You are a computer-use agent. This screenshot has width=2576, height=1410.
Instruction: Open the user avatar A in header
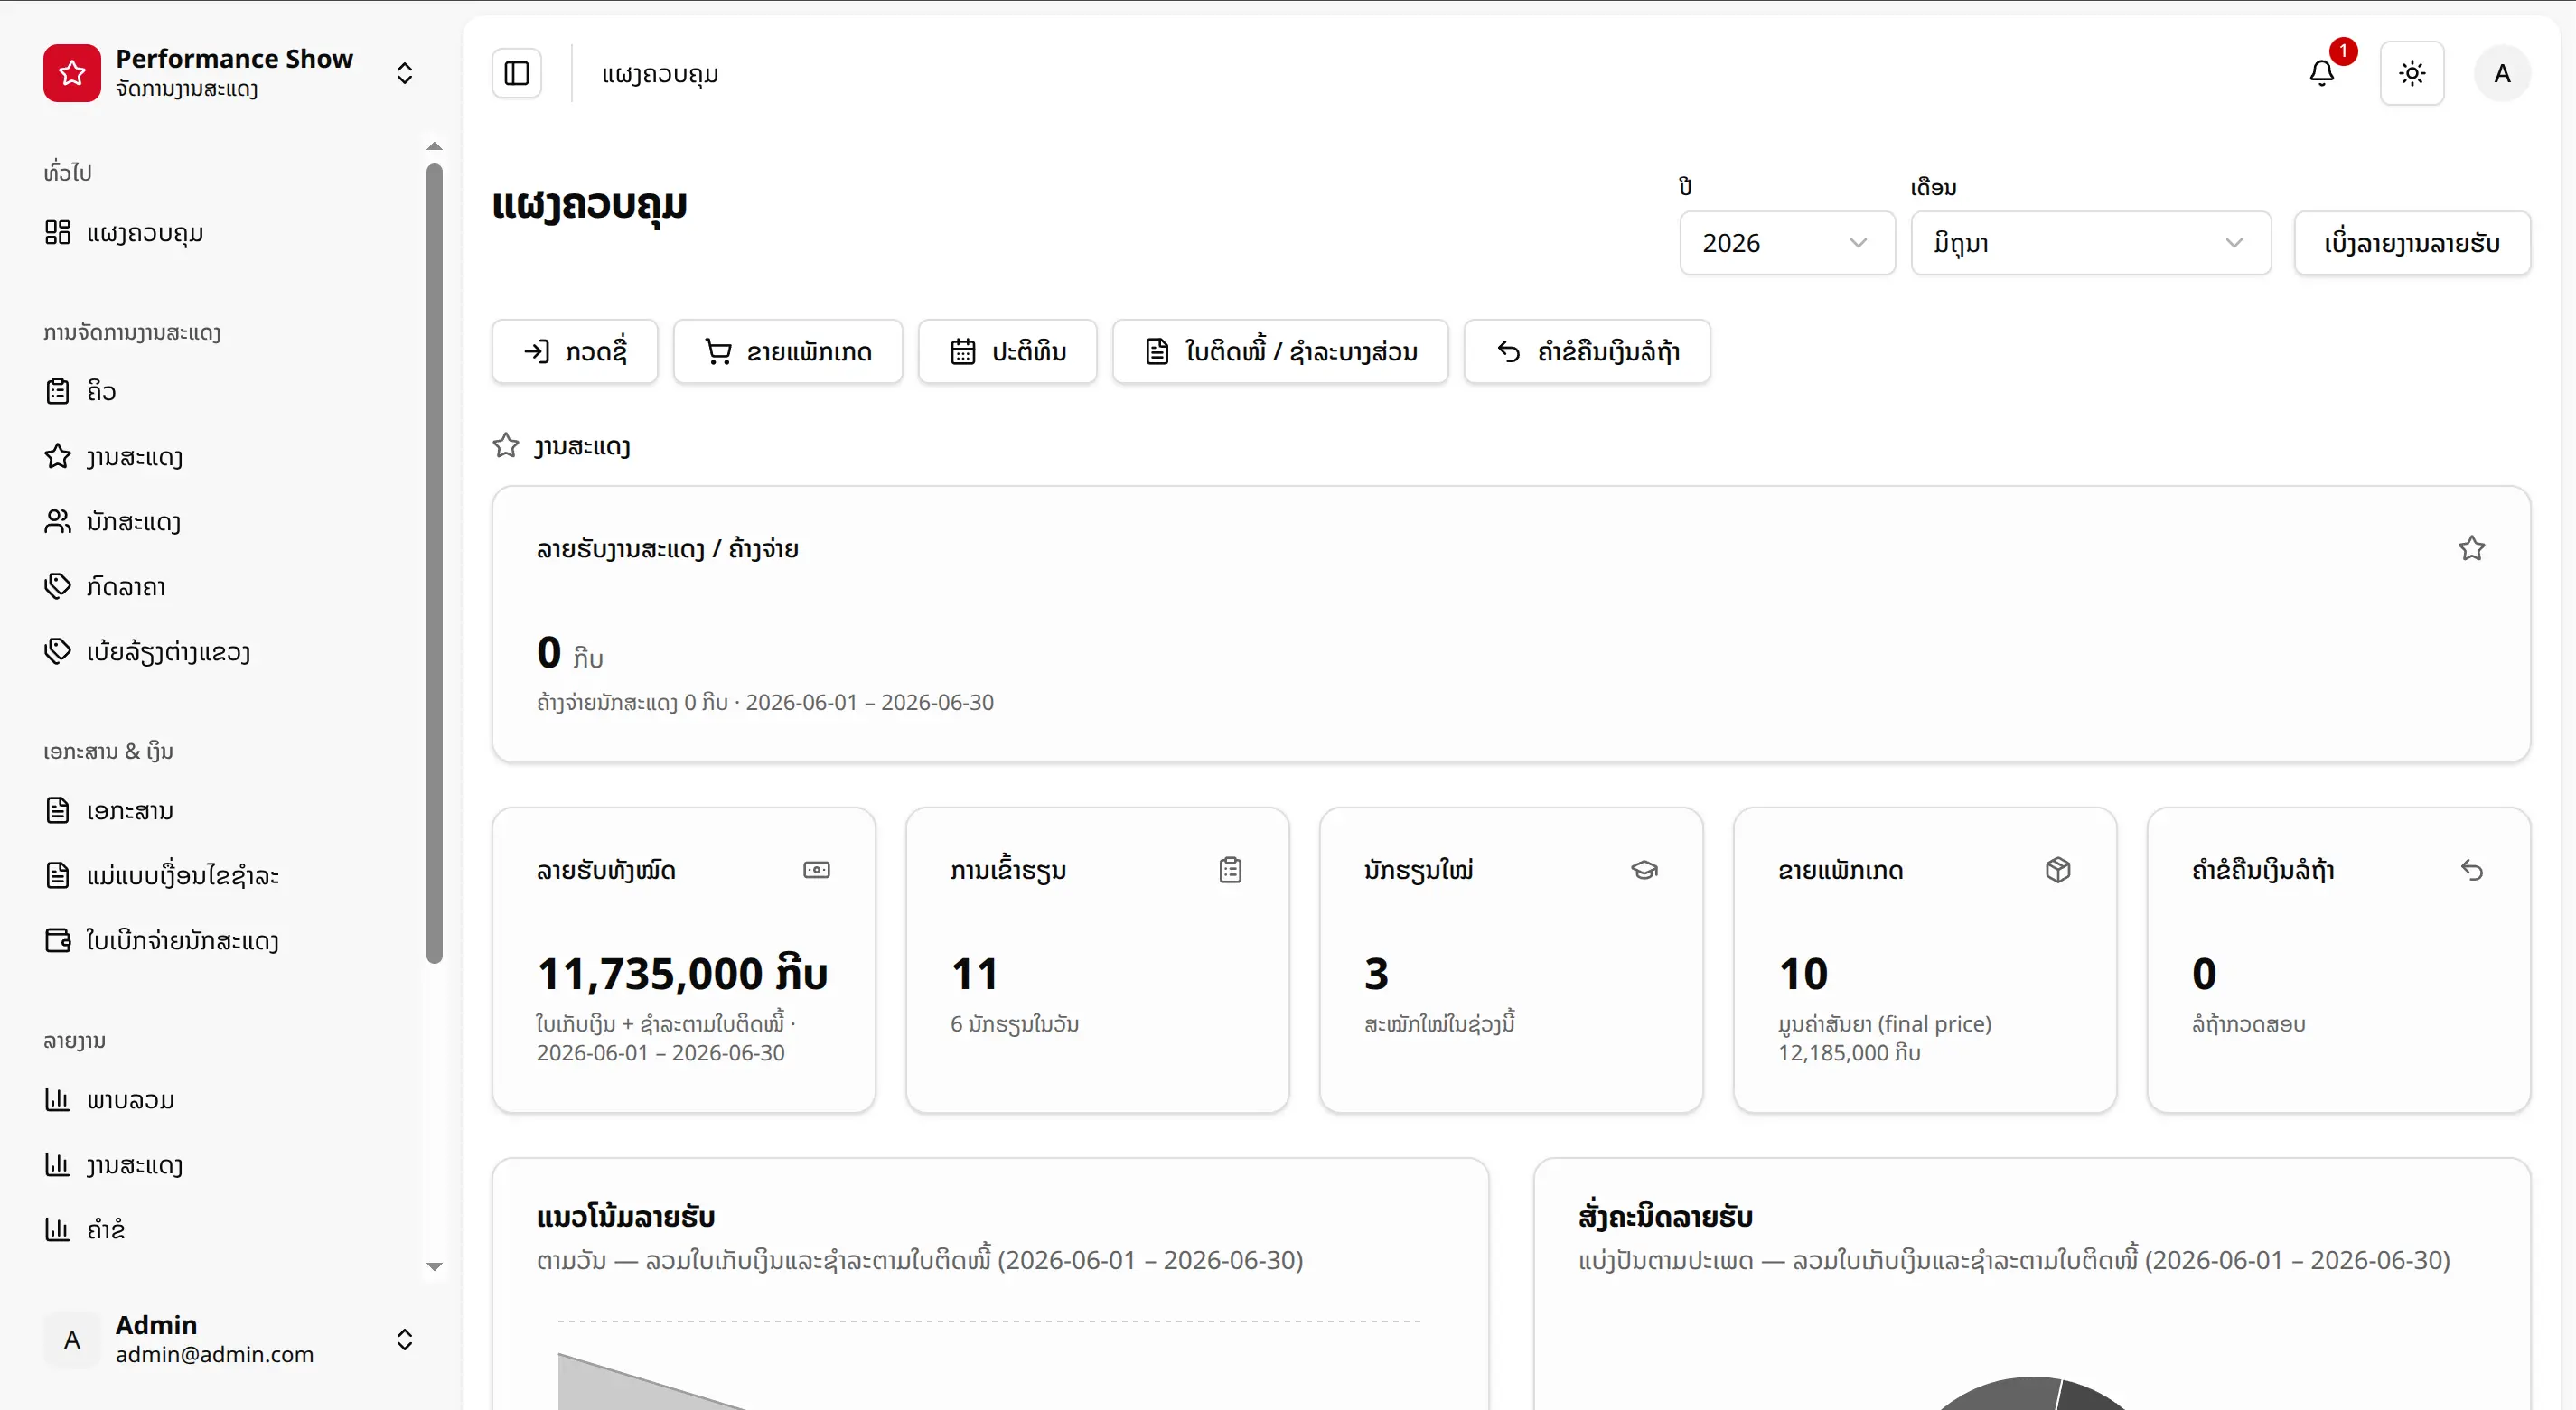pos(2502,73)
